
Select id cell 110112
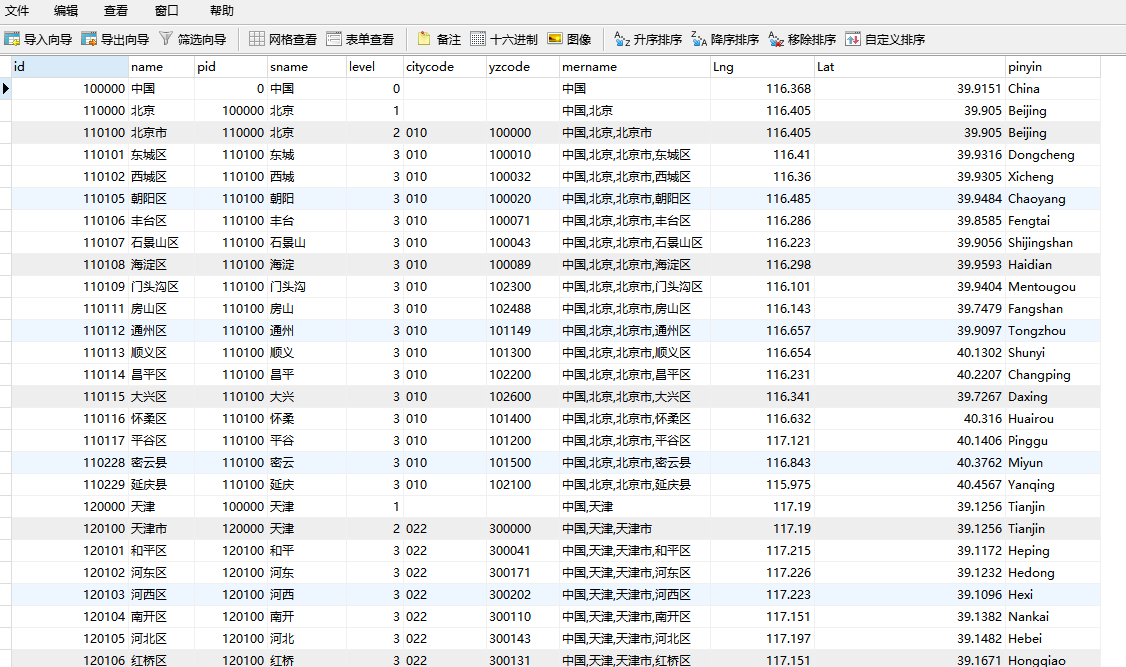(70, 331)
